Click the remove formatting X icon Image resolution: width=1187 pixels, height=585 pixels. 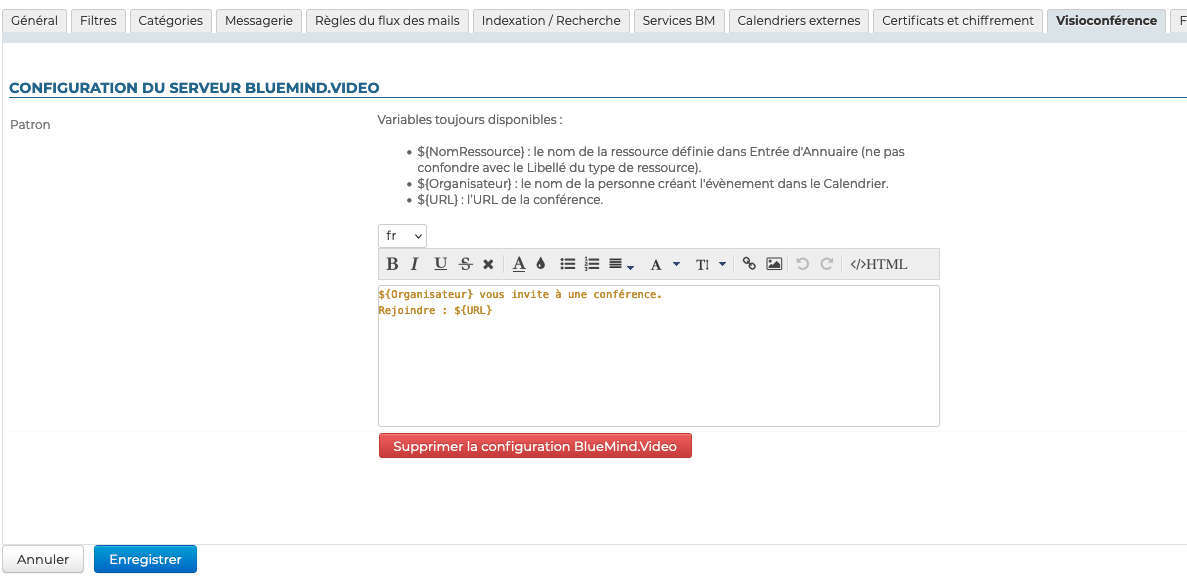[488, 264]
